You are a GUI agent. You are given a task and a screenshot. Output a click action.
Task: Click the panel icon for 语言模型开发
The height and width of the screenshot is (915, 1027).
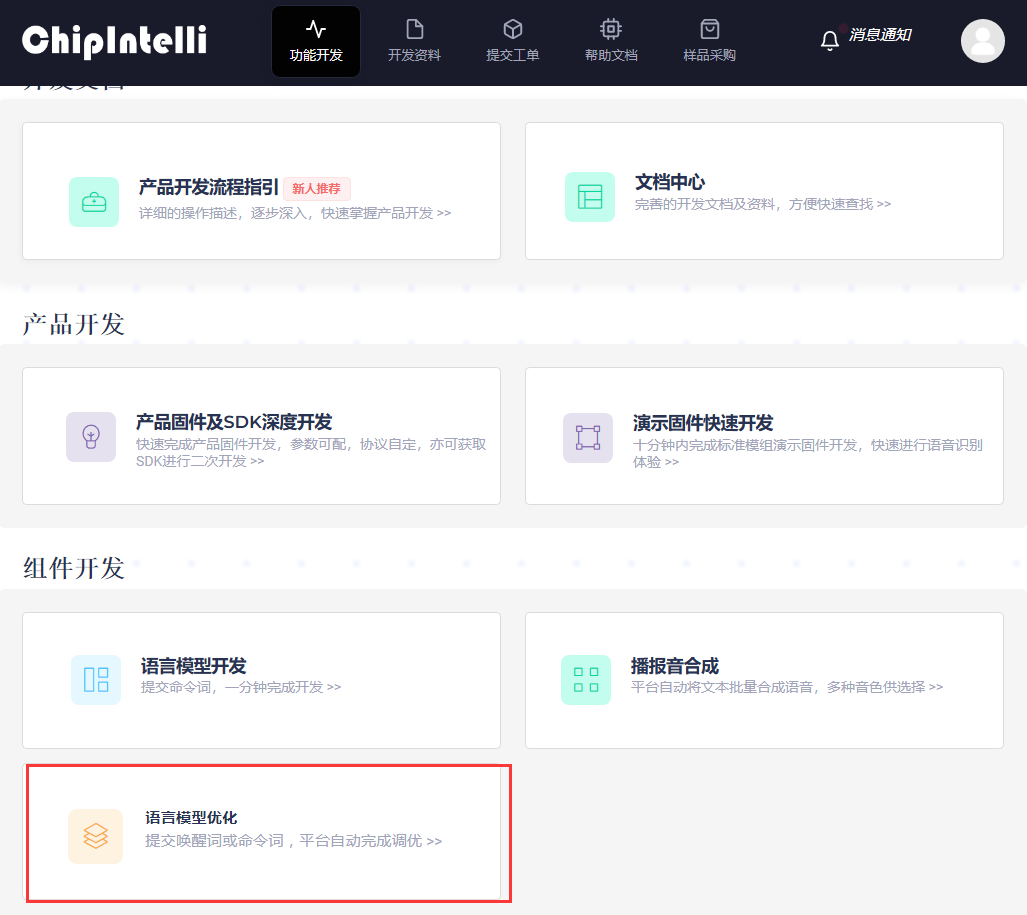(x=96, y=679)
